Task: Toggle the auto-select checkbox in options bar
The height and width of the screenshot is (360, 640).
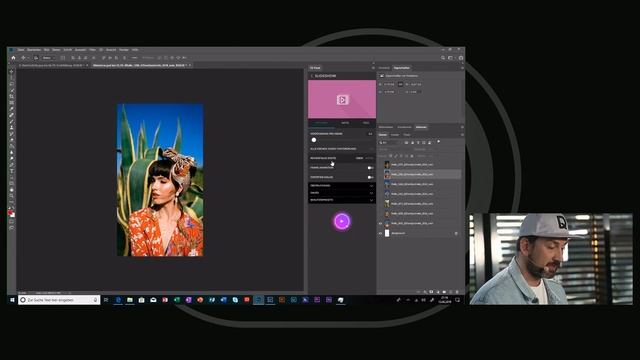Action: pyautogui.click(x=36, y=58)
